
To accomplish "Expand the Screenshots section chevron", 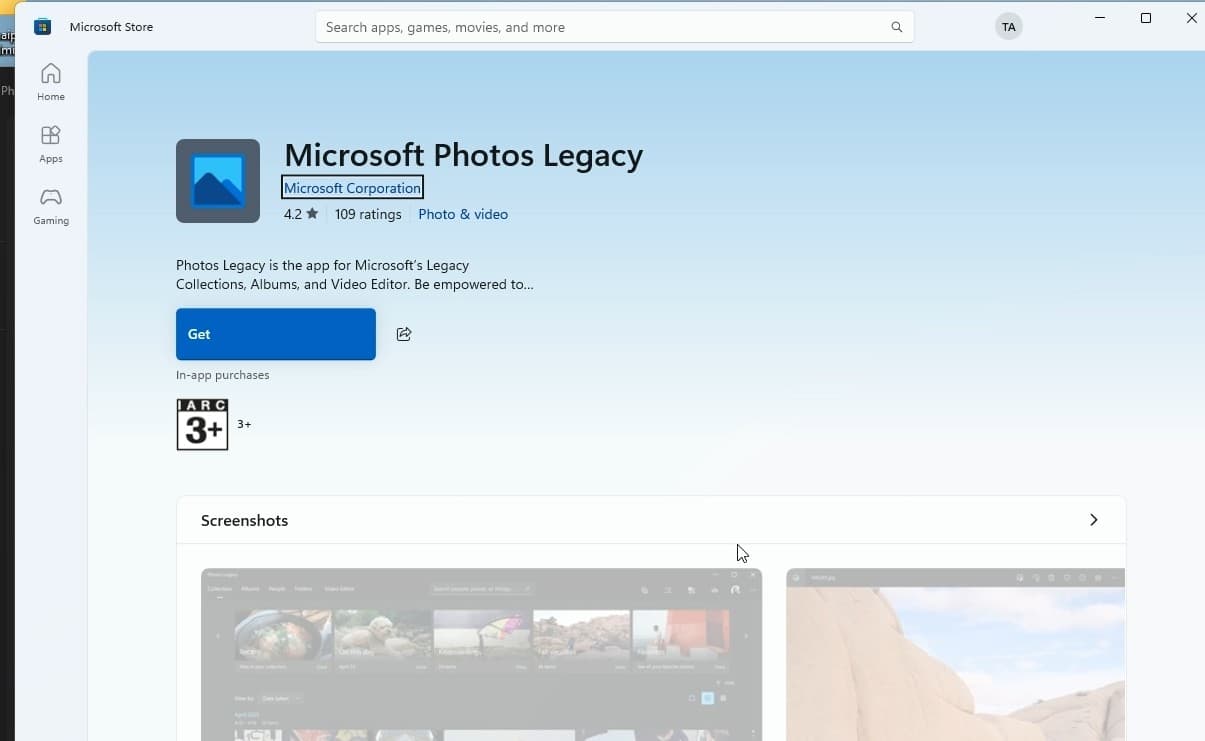I will [1093, 520].
